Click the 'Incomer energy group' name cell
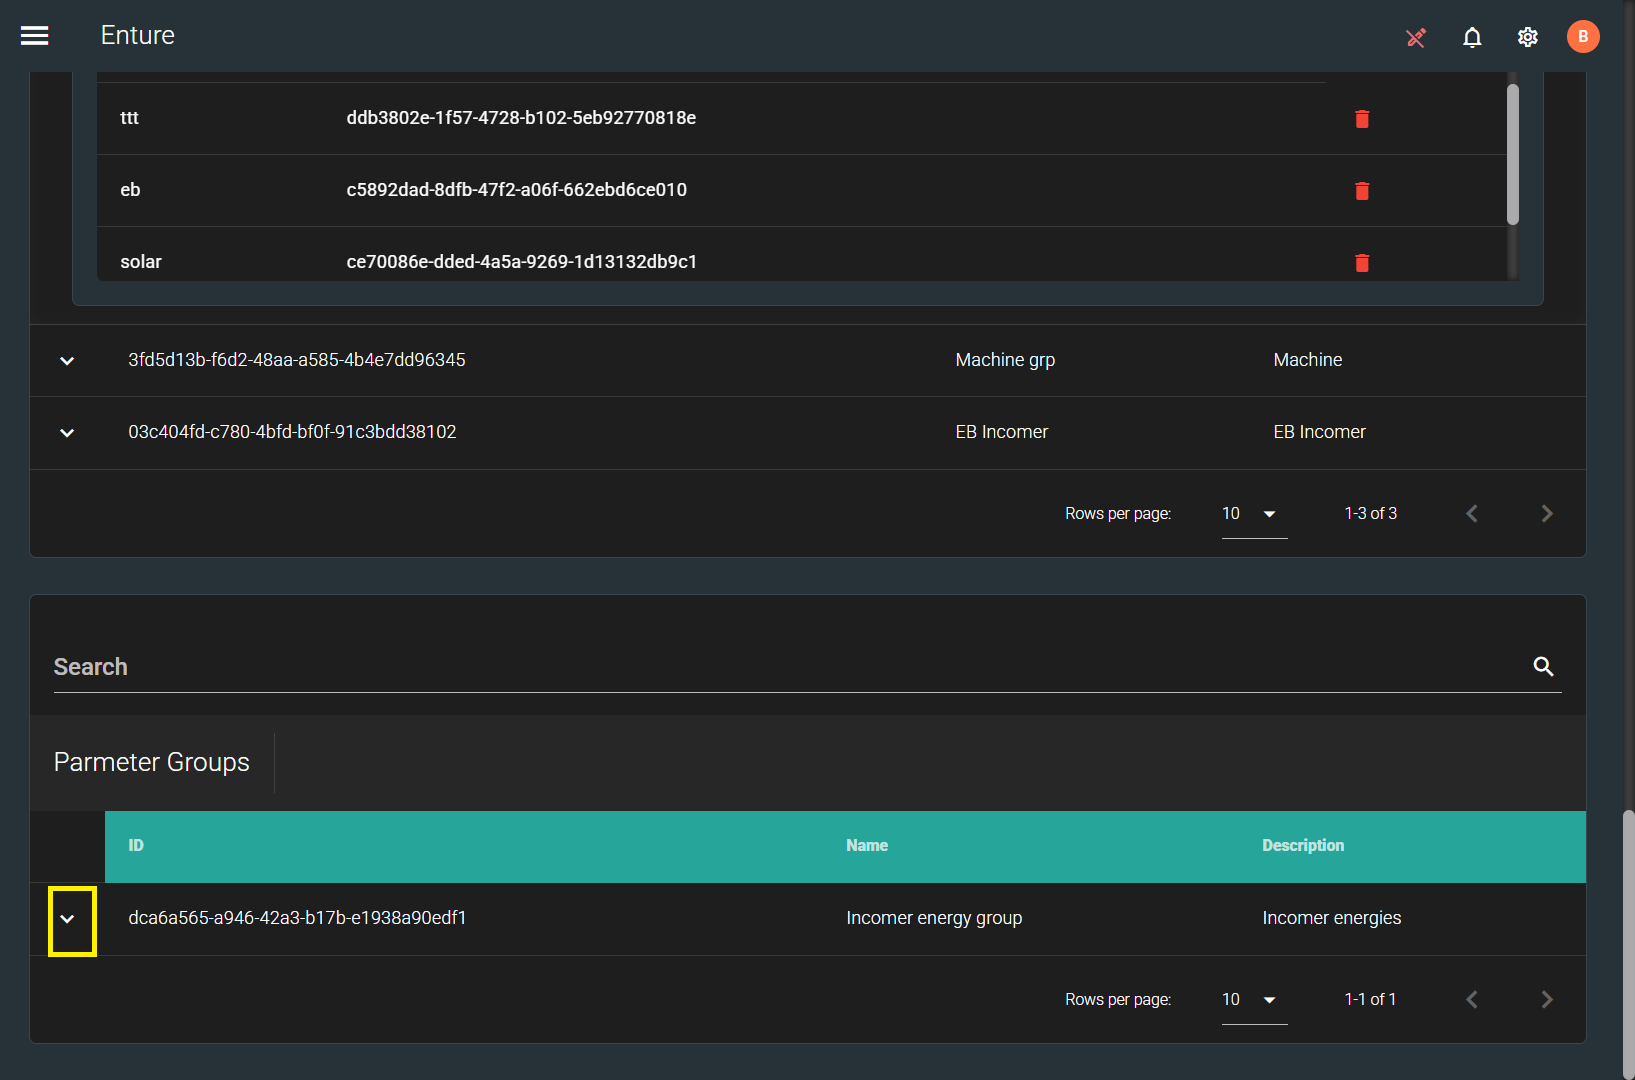 [x=934, y=918]
